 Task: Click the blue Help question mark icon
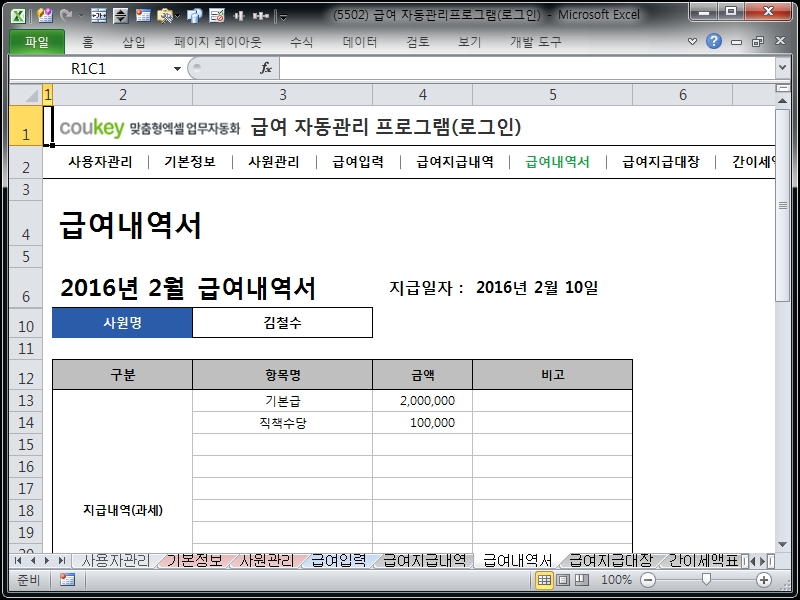pyautogui.click(x=714, y=41)
